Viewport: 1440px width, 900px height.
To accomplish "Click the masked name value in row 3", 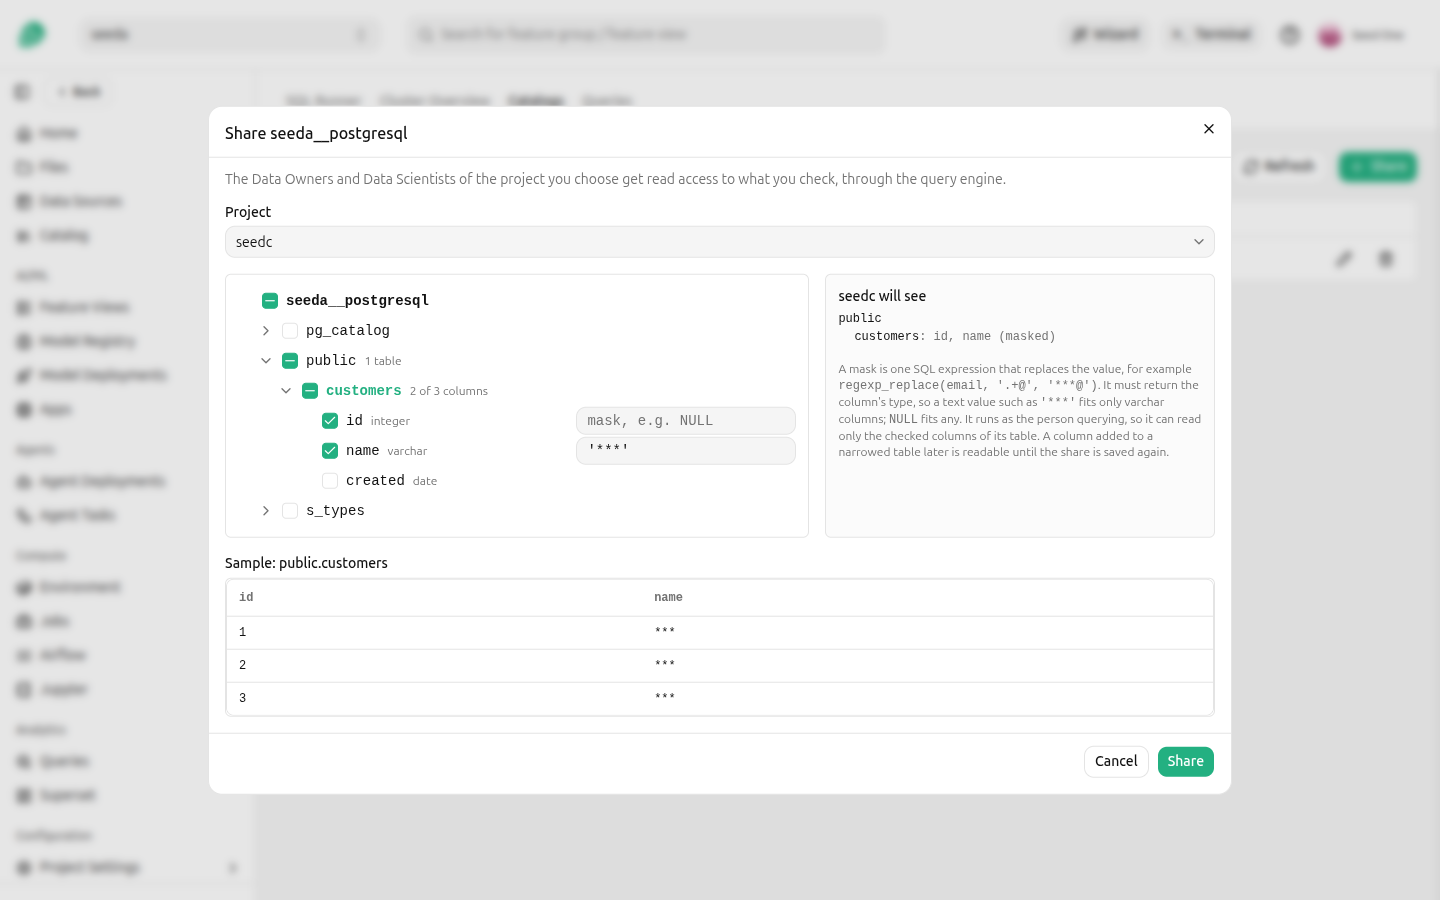I will pos(665,698).
